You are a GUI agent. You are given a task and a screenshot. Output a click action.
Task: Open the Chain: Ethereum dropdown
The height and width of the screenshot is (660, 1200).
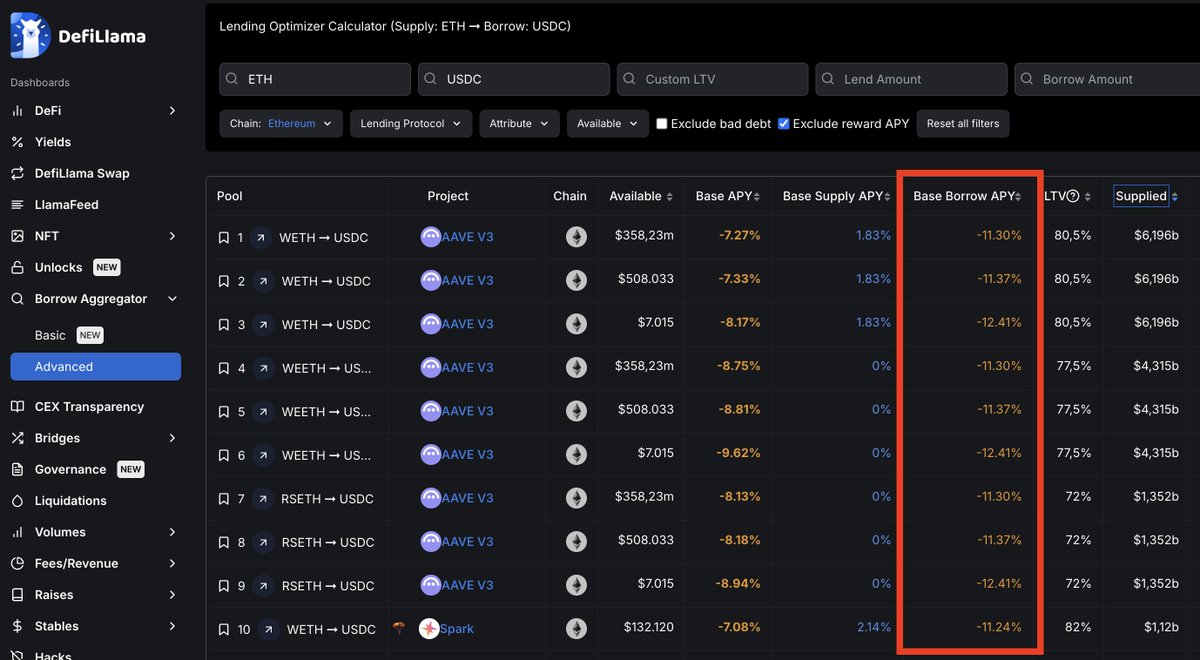[281, 124]
